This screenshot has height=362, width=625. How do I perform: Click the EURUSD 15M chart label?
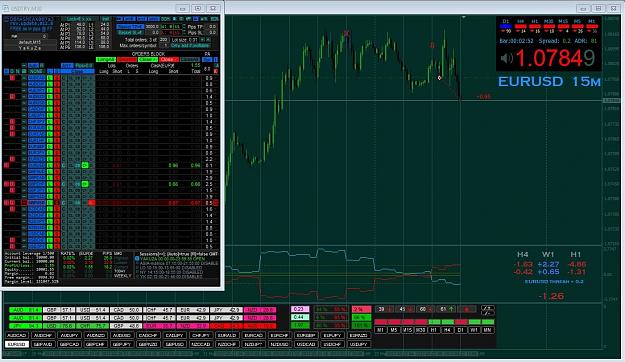pyautogui.click(x=549, y=81)
